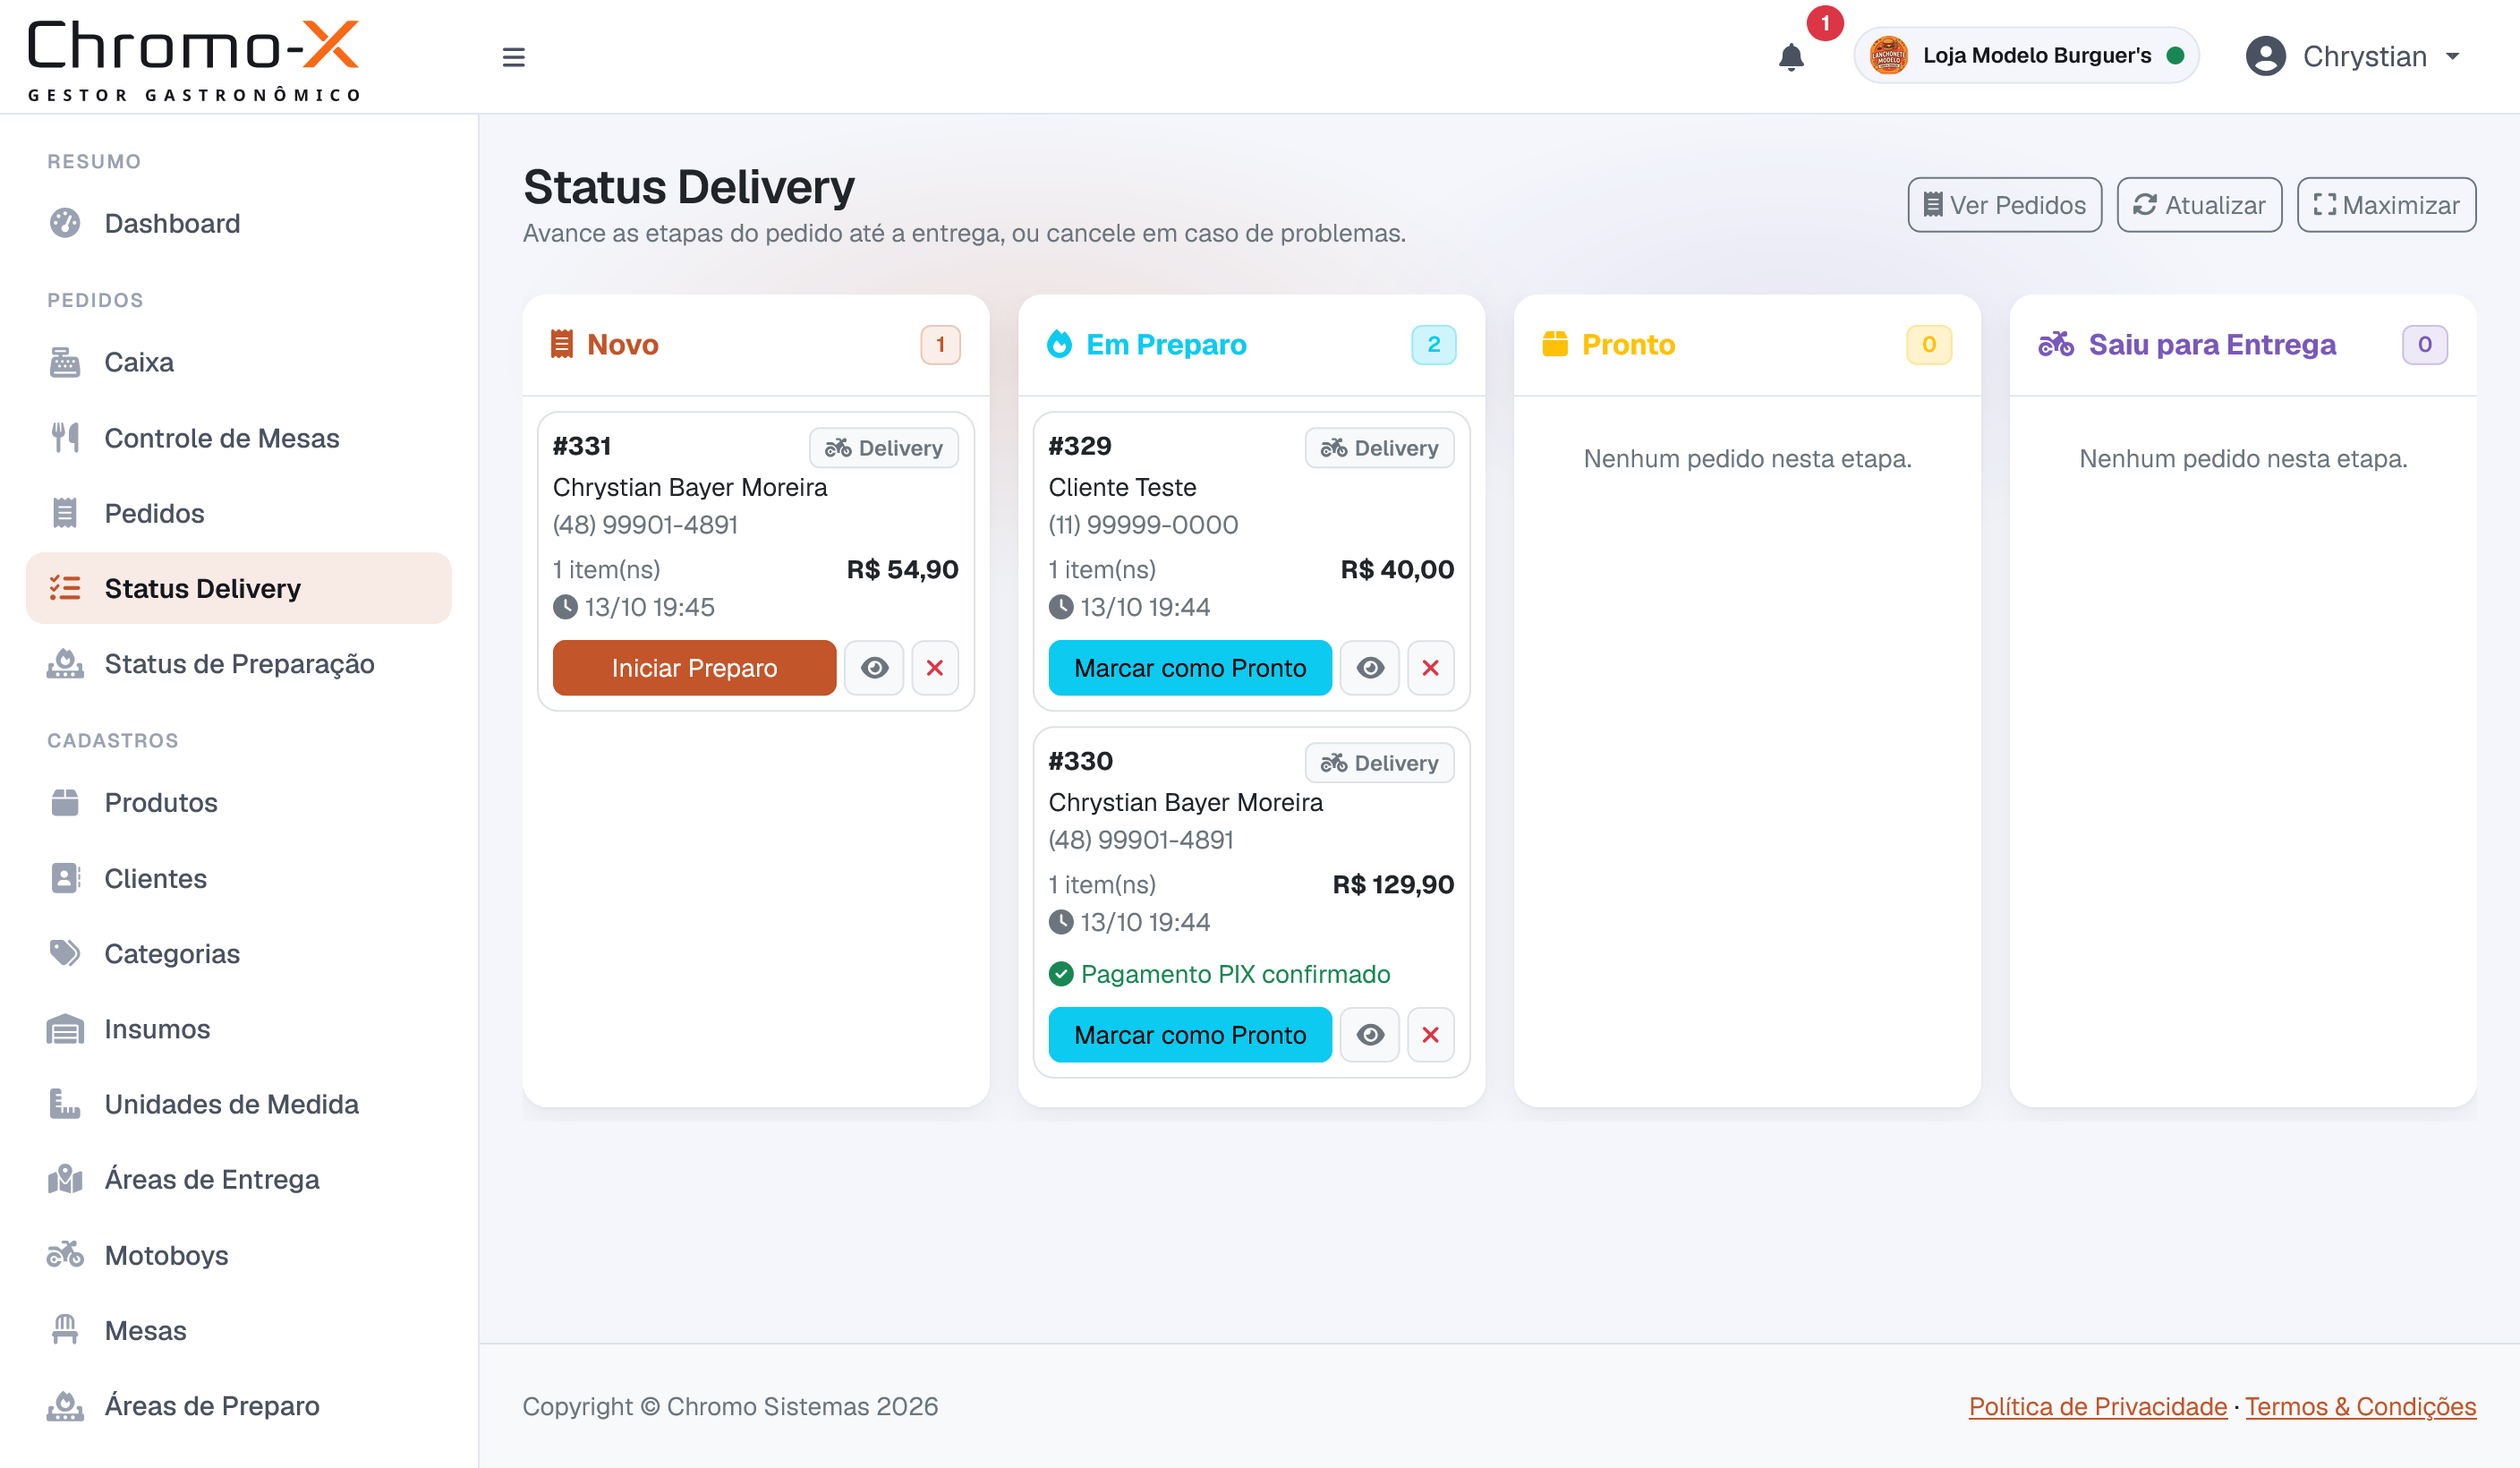The image size is (2520, 1468).
Task: Click the Novo count badge
Action: click(x=940, y=345)
